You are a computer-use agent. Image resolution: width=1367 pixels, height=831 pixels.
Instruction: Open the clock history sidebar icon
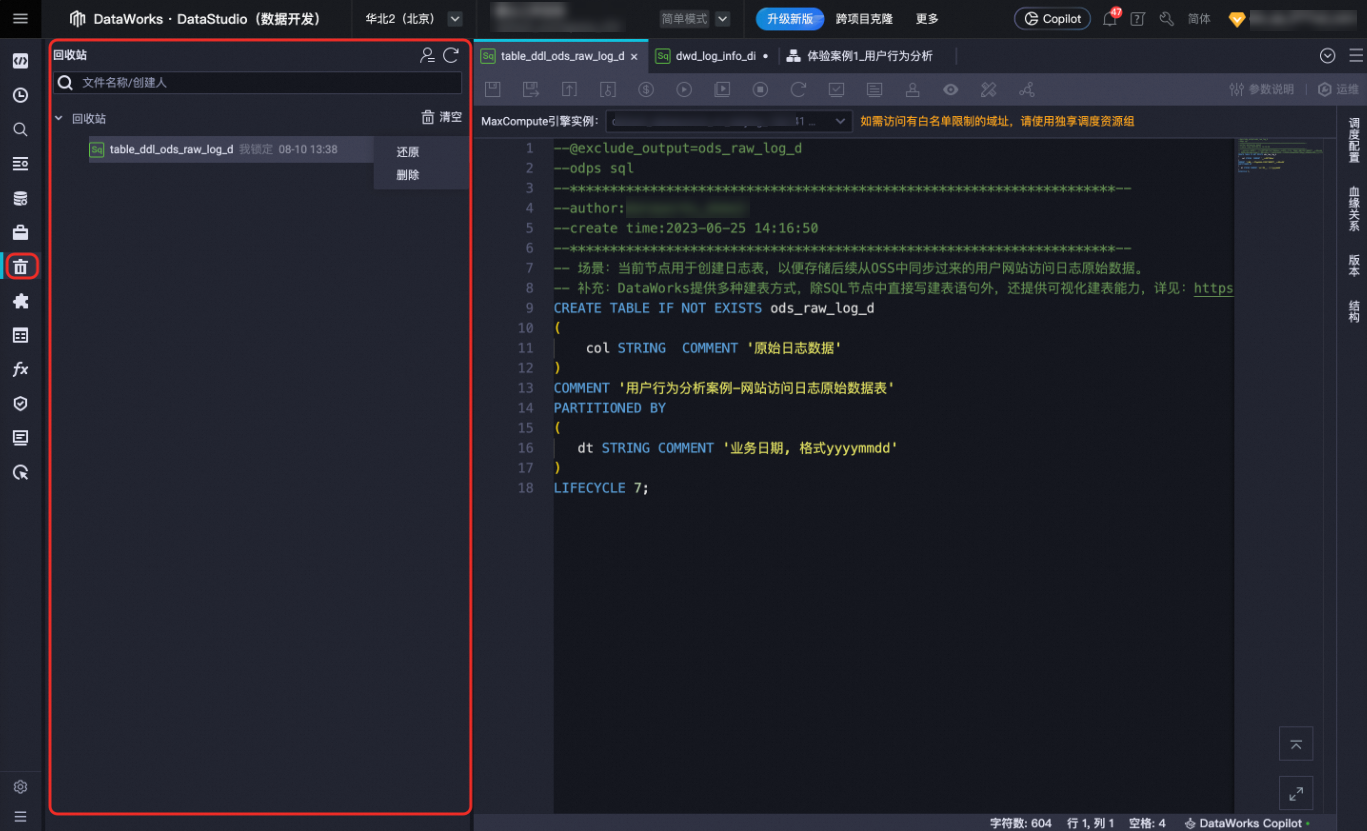click(20, 96)
